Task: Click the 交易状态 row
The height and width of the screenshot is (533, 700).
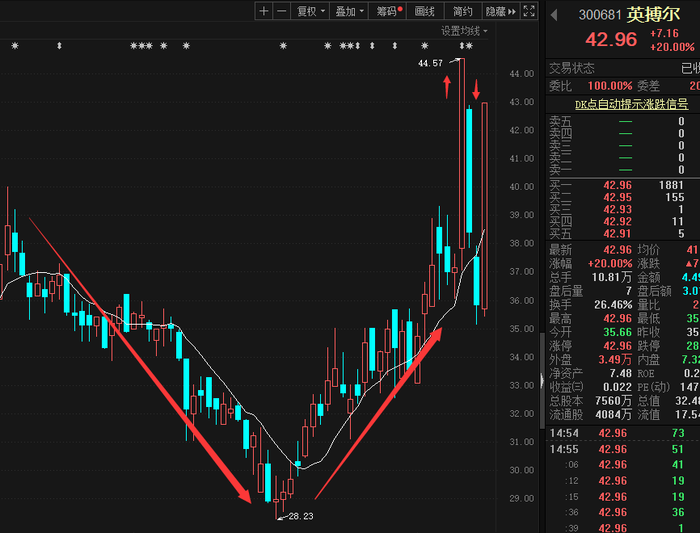Action: tap(623, 68)
